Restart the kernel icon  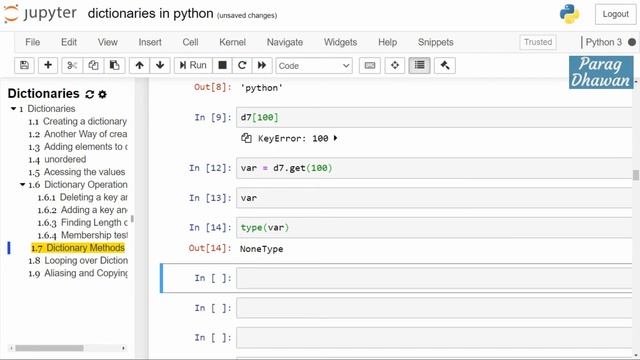(242, 65)
